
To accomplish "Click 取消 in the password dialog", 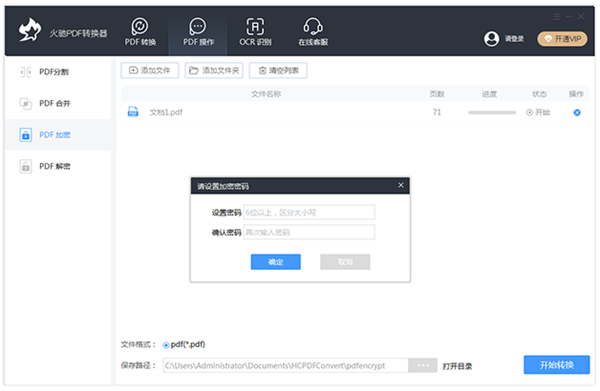I will (x=345, y=262).
